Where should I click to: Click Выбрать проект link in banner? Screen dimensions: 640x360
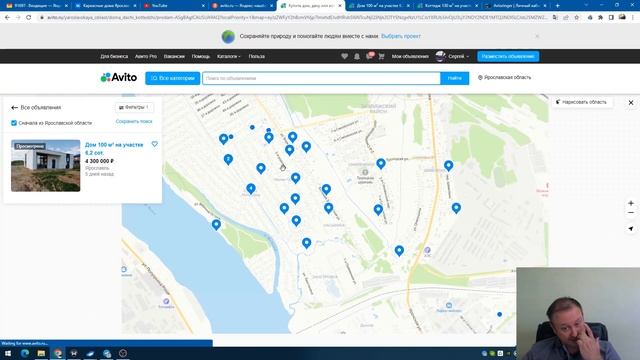click(401, 36)
